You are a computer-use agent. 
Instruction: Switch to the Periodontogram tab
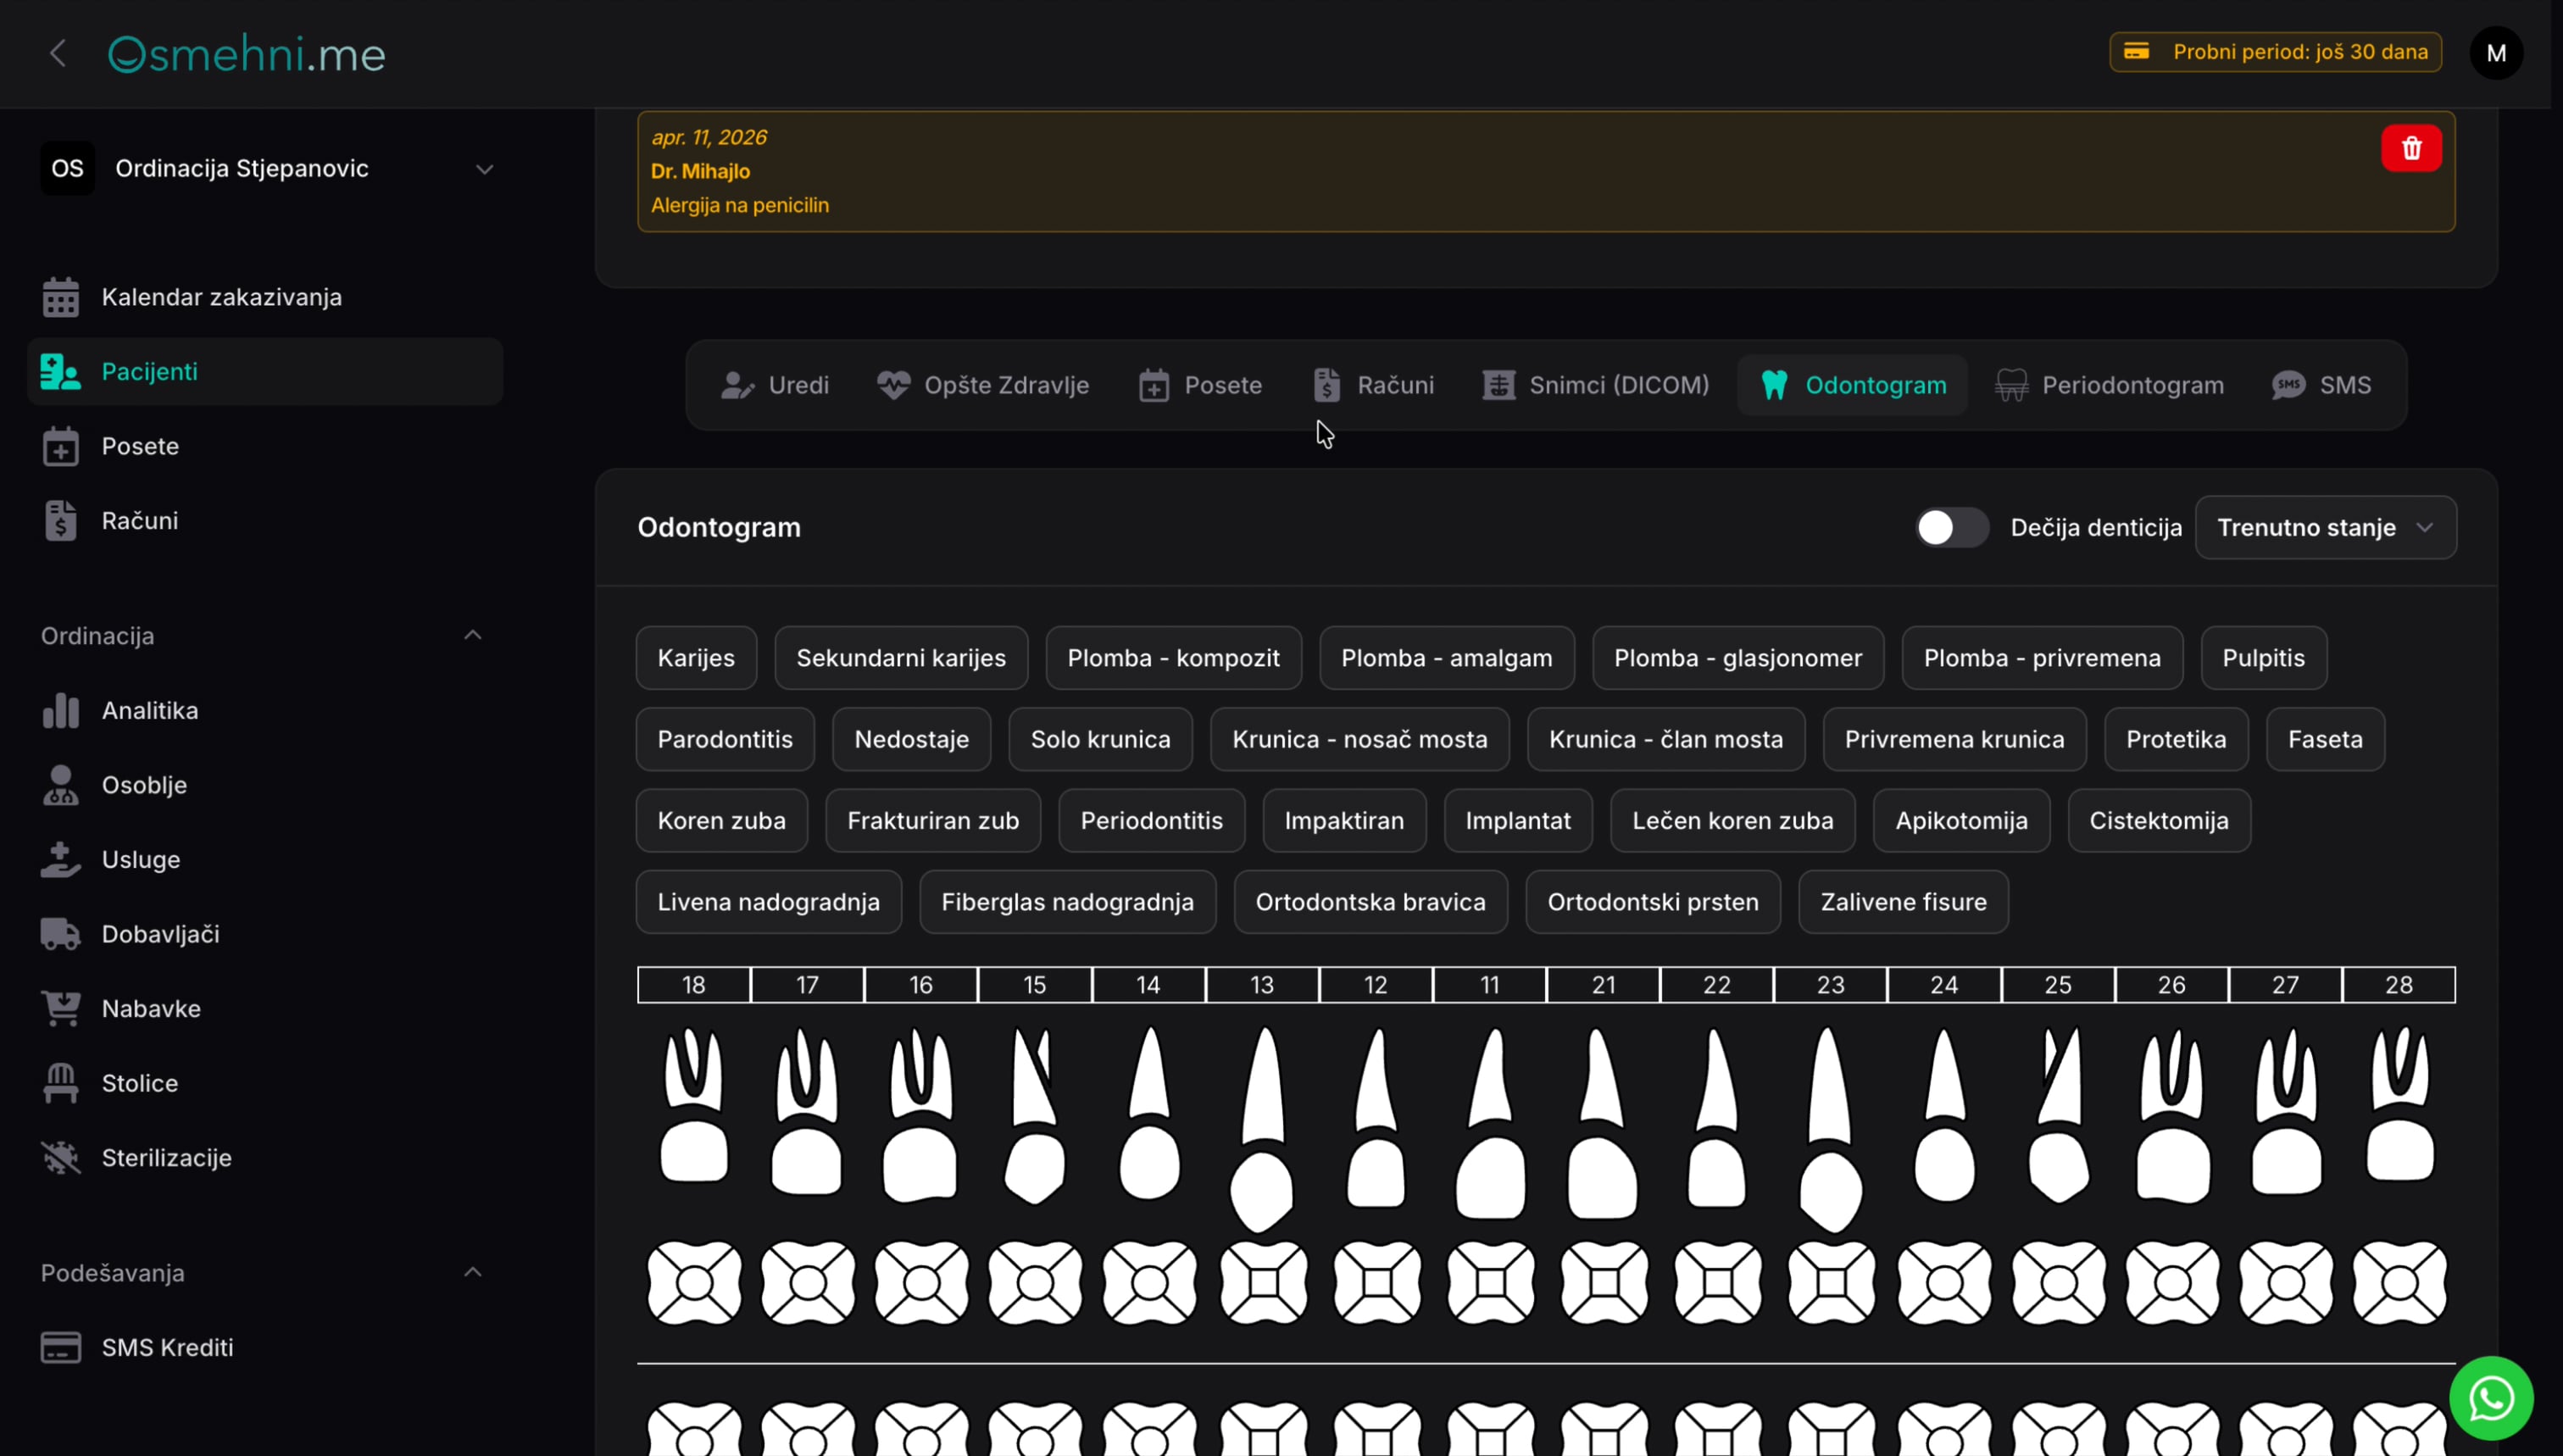point(2110,385)
